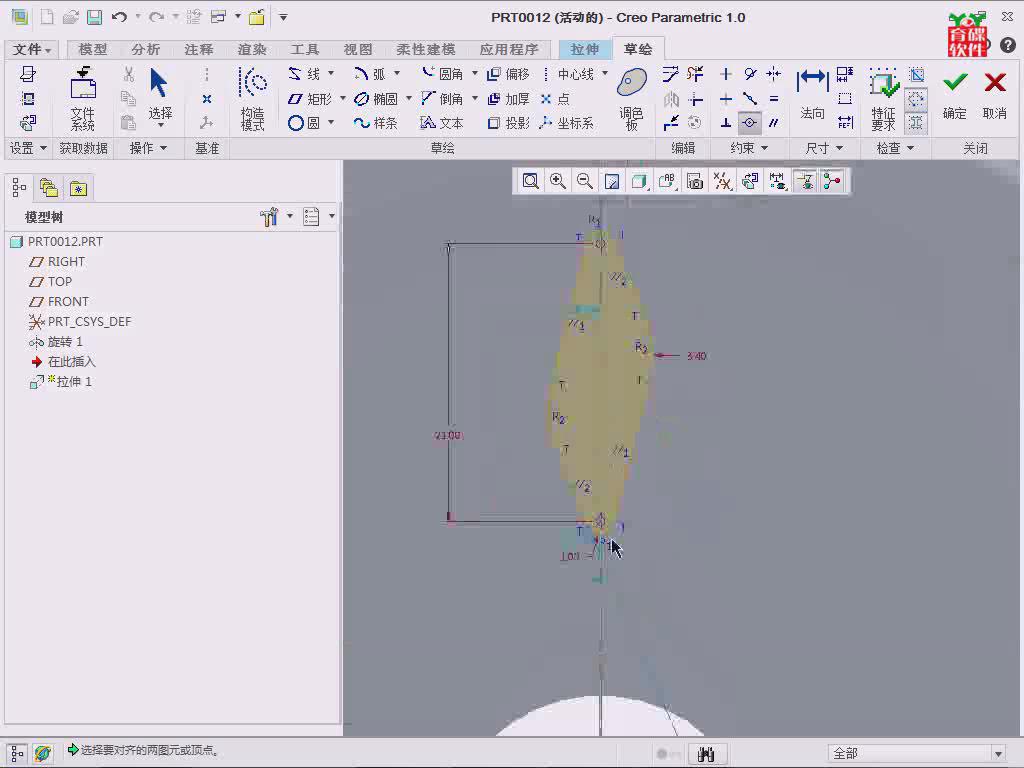This screenshot has width=1024, height=768.
Task: Expand the Circle tool dropdown arrow
Action: [331, 122]
